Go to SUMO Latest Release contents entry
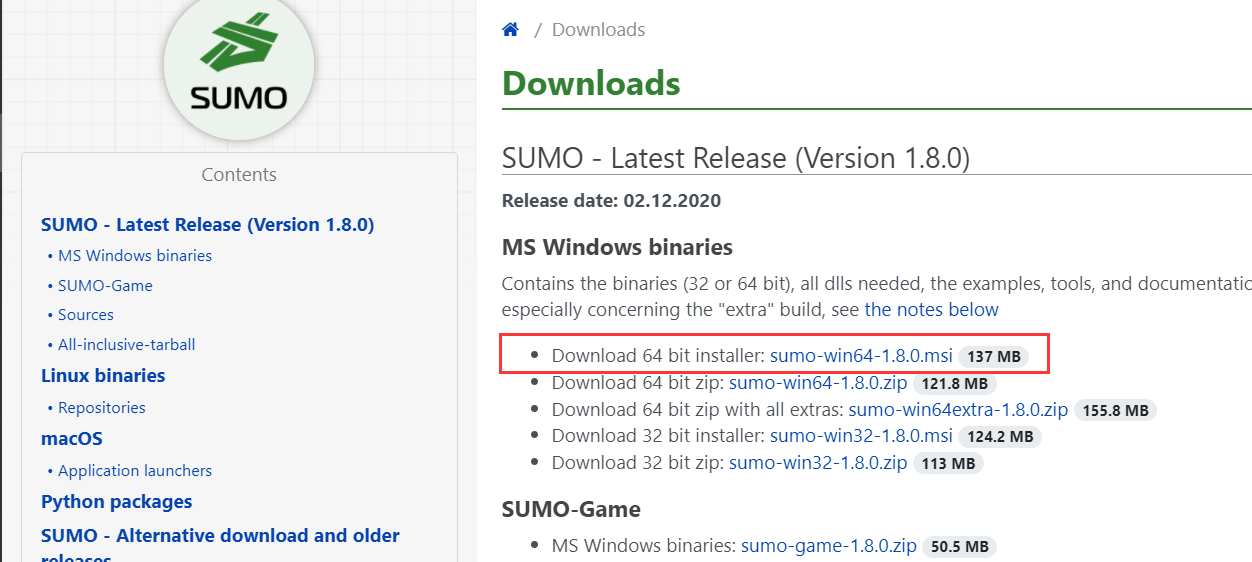Screen dimensions: 1252x562 pyautogui.click(x=207, y=225)
